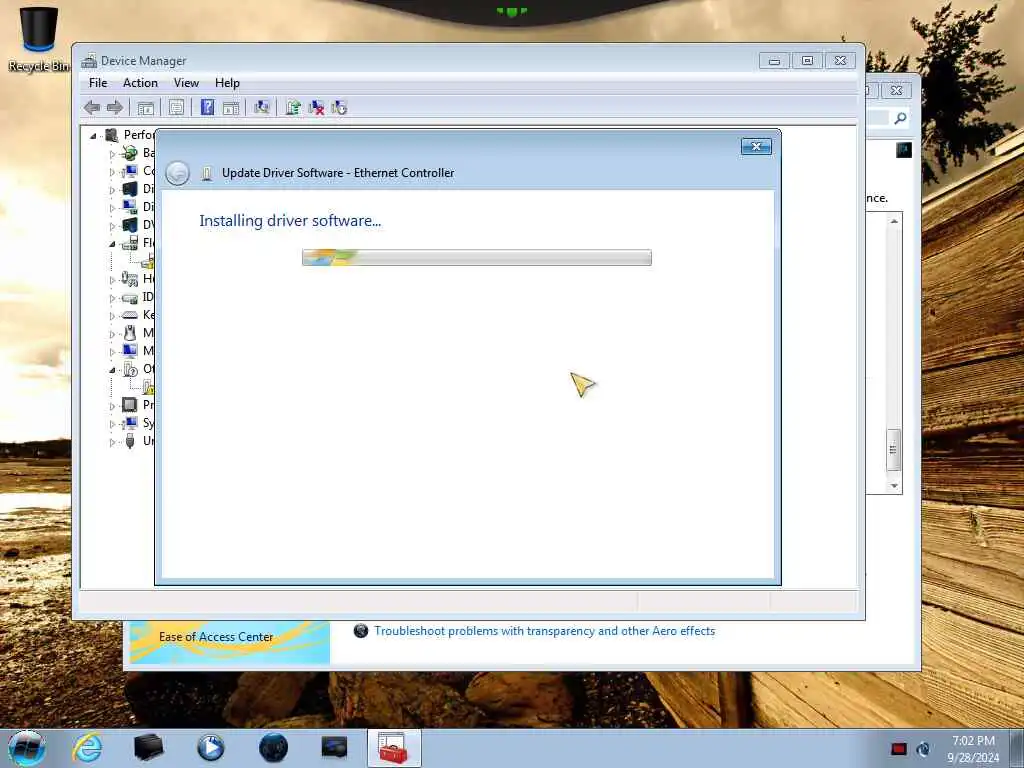Screen dimensions: 1024x768
Task: Select the Disk drives category icon
Action: pyautogui.click(x=130, y=189)
